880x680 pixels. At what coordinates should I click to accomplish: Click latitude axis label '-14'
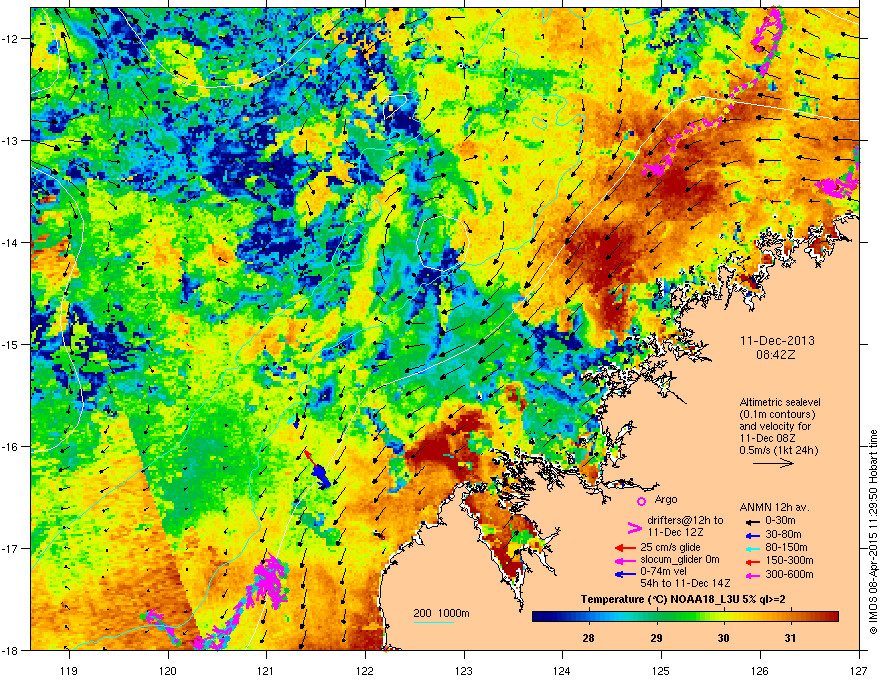pos(10,242)
